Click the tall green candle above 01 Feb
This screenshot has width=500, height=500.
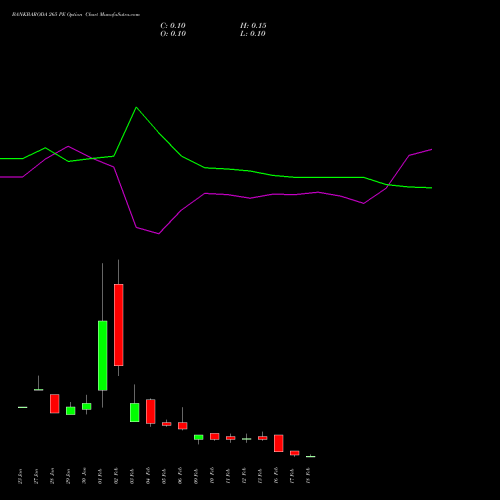click(103, 355)
